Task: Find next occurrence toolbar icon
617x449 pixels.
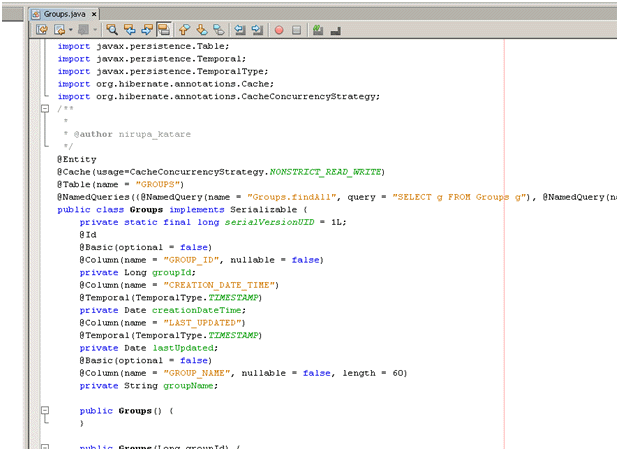Action: click(x=146, y=30)
